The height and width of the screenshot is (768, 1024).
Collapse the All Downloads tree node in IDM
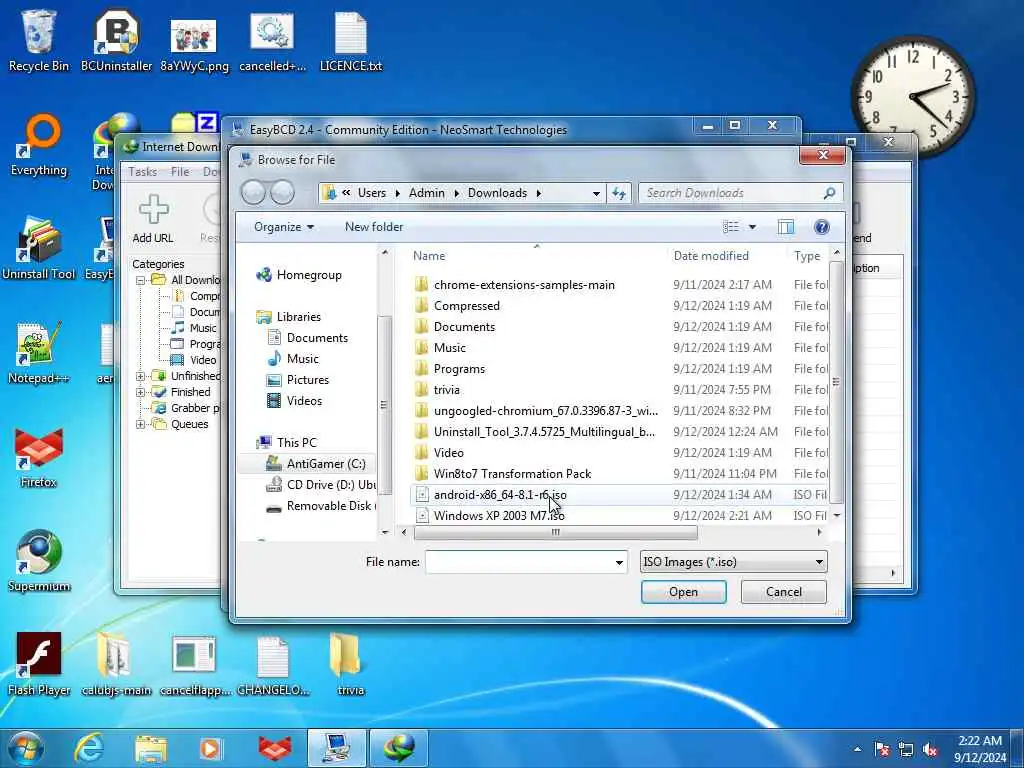140,280
